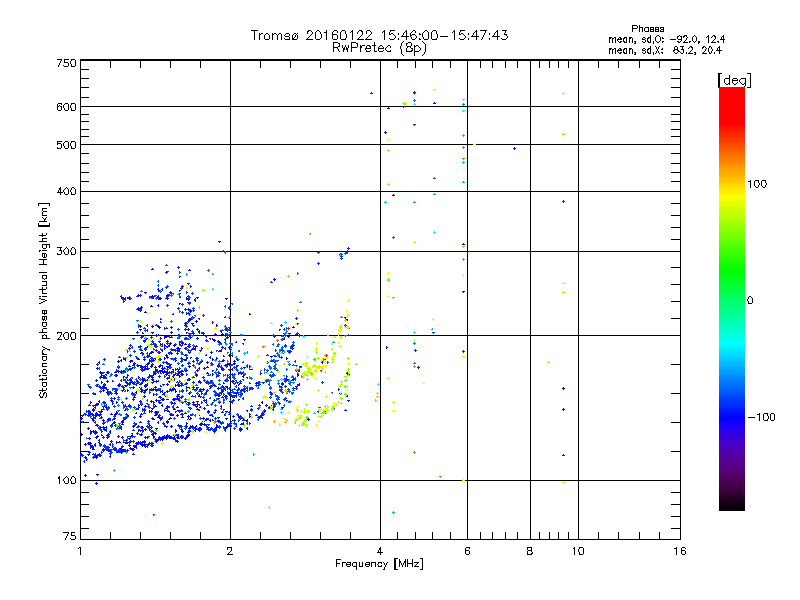The width and height of the screenshot is (800, 600).
Task: Click the y-axis tick label '200'
Action: pyautogui.click(x=66, y=336)
